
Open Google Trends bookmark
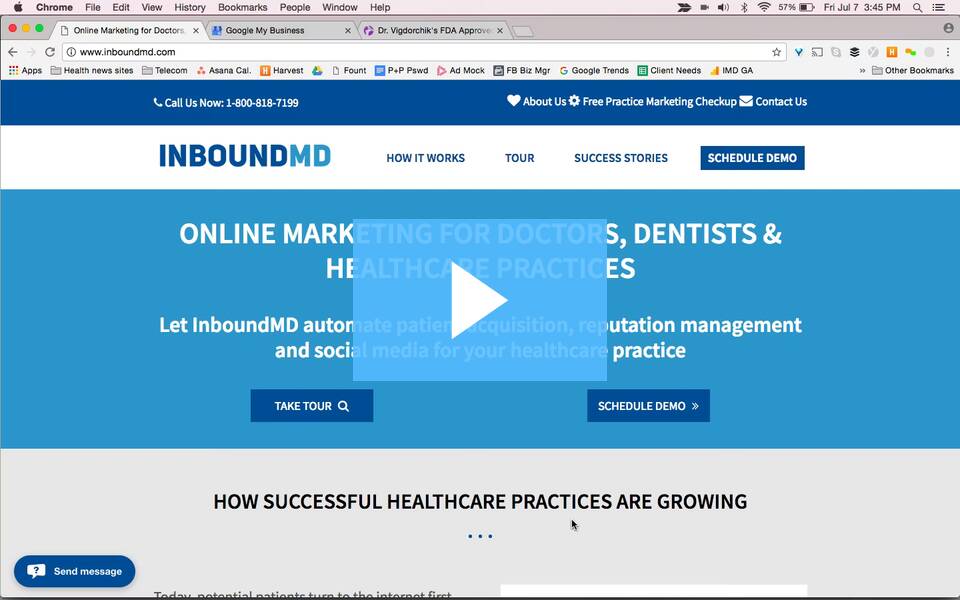(594, 70)
